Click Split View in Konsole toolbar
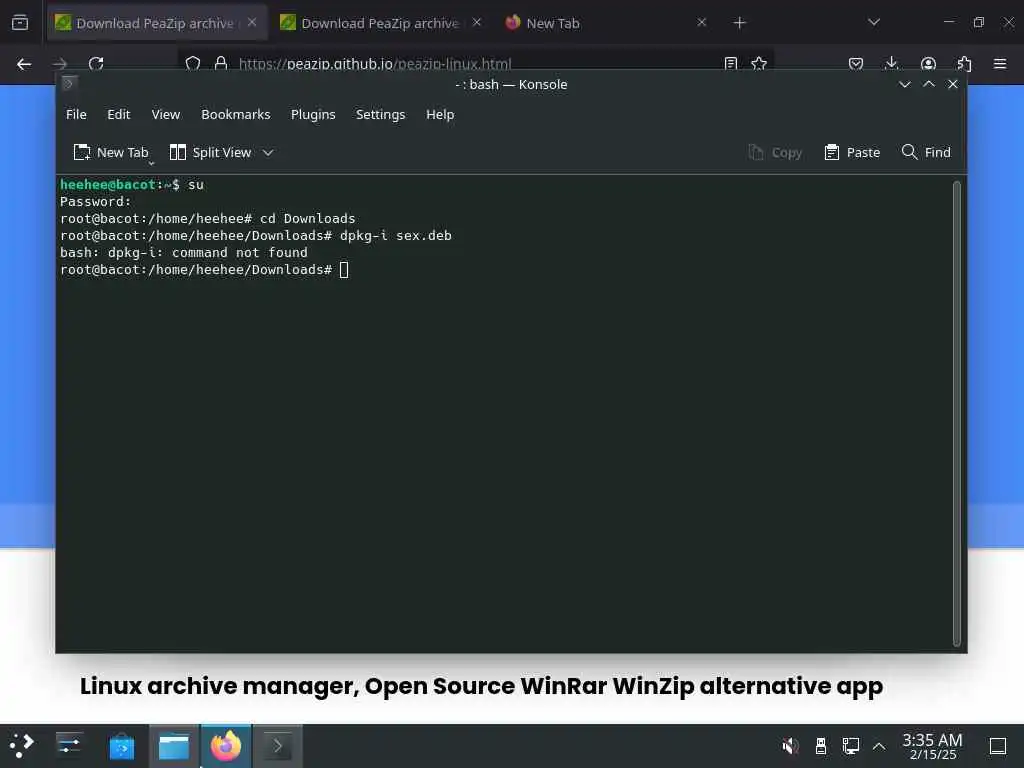 coord(210,152)
